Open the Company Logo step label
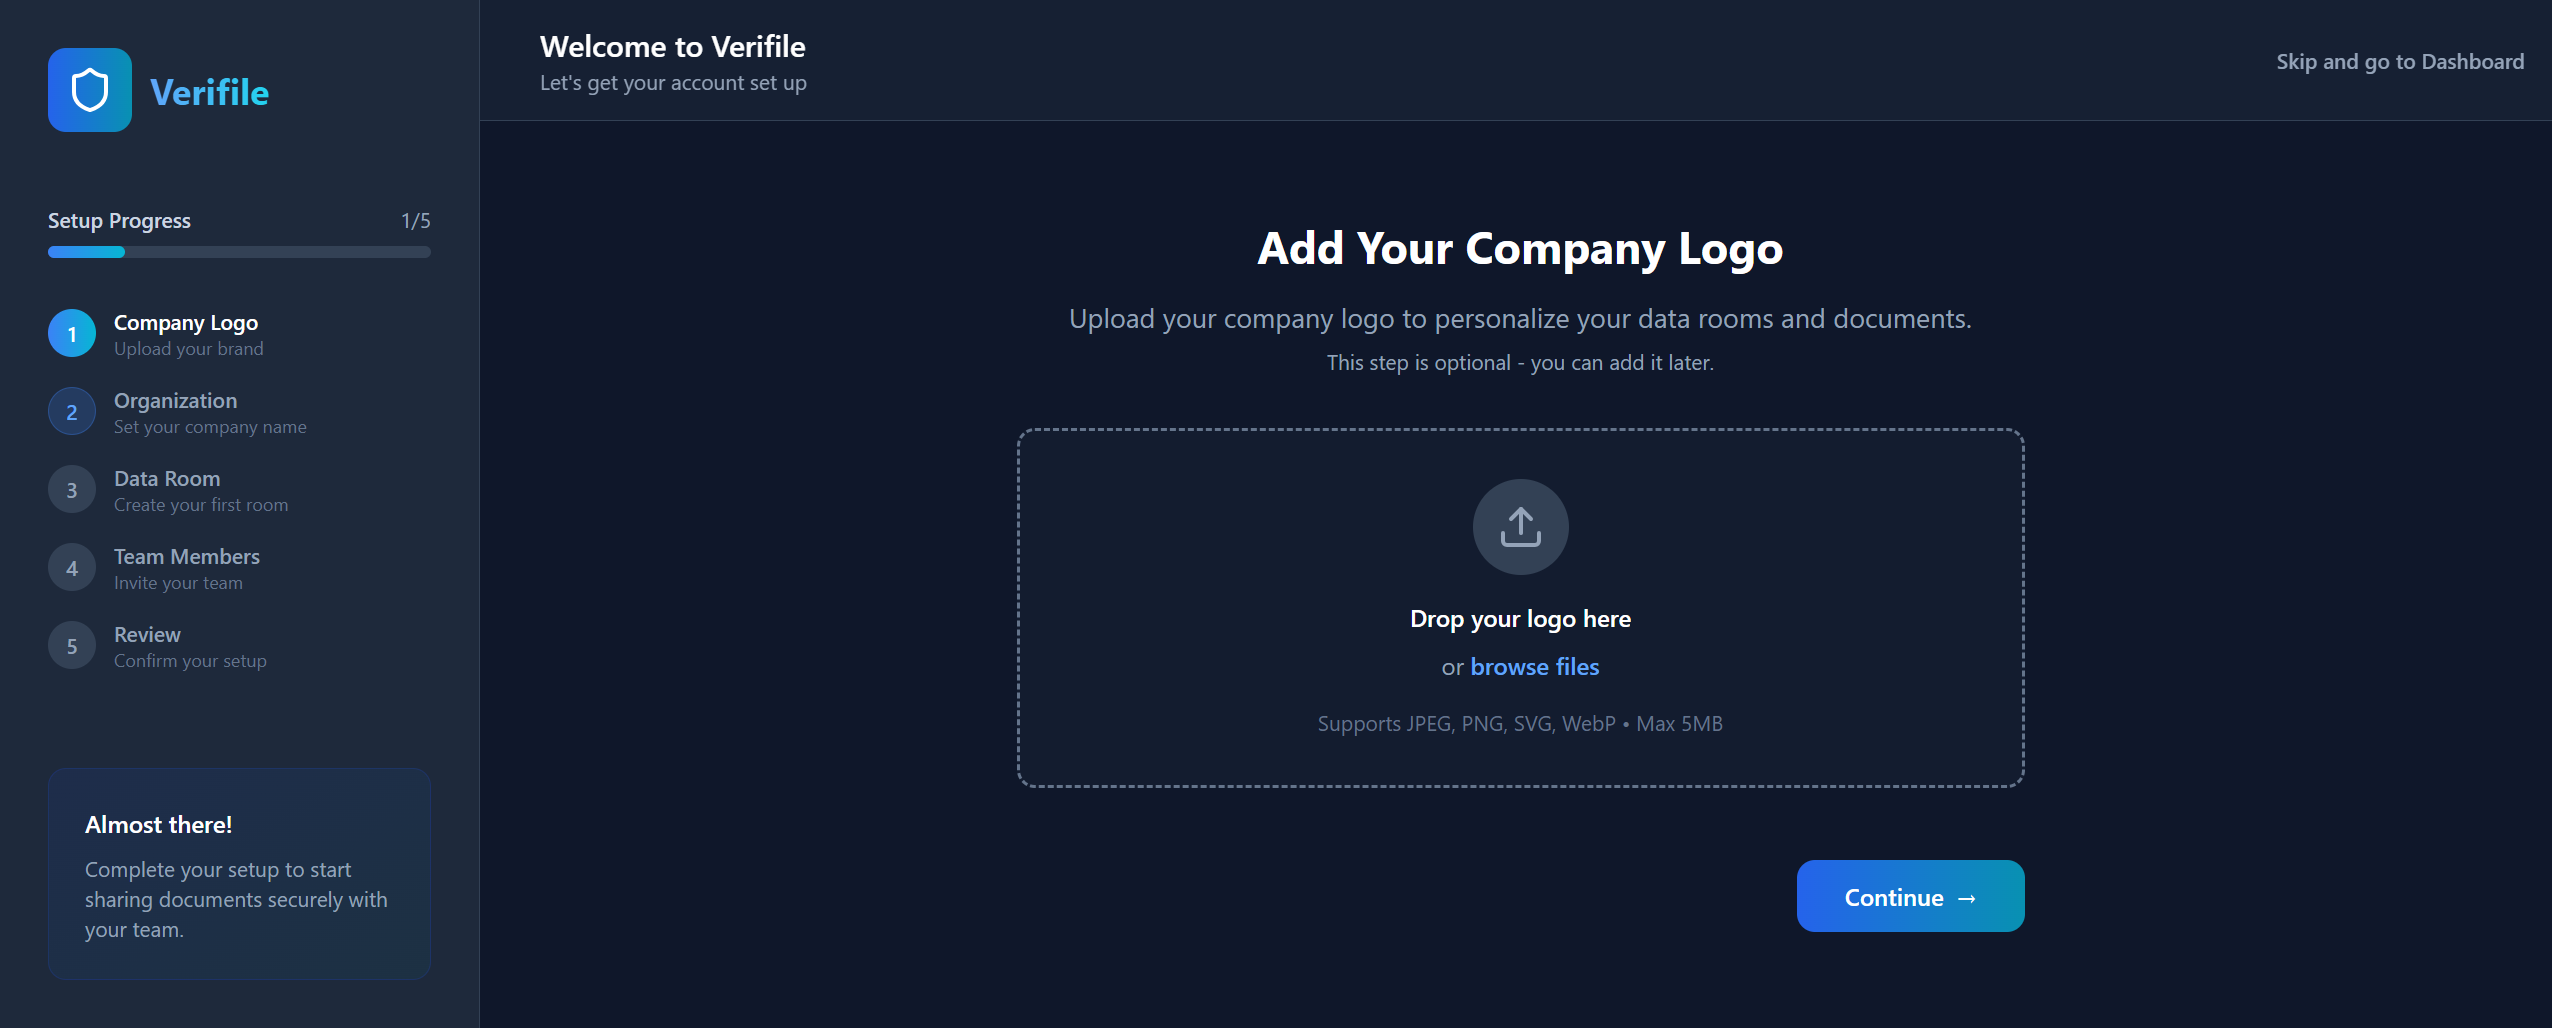This screenshot has height=1028, width=2552. [x=186, y=323]
